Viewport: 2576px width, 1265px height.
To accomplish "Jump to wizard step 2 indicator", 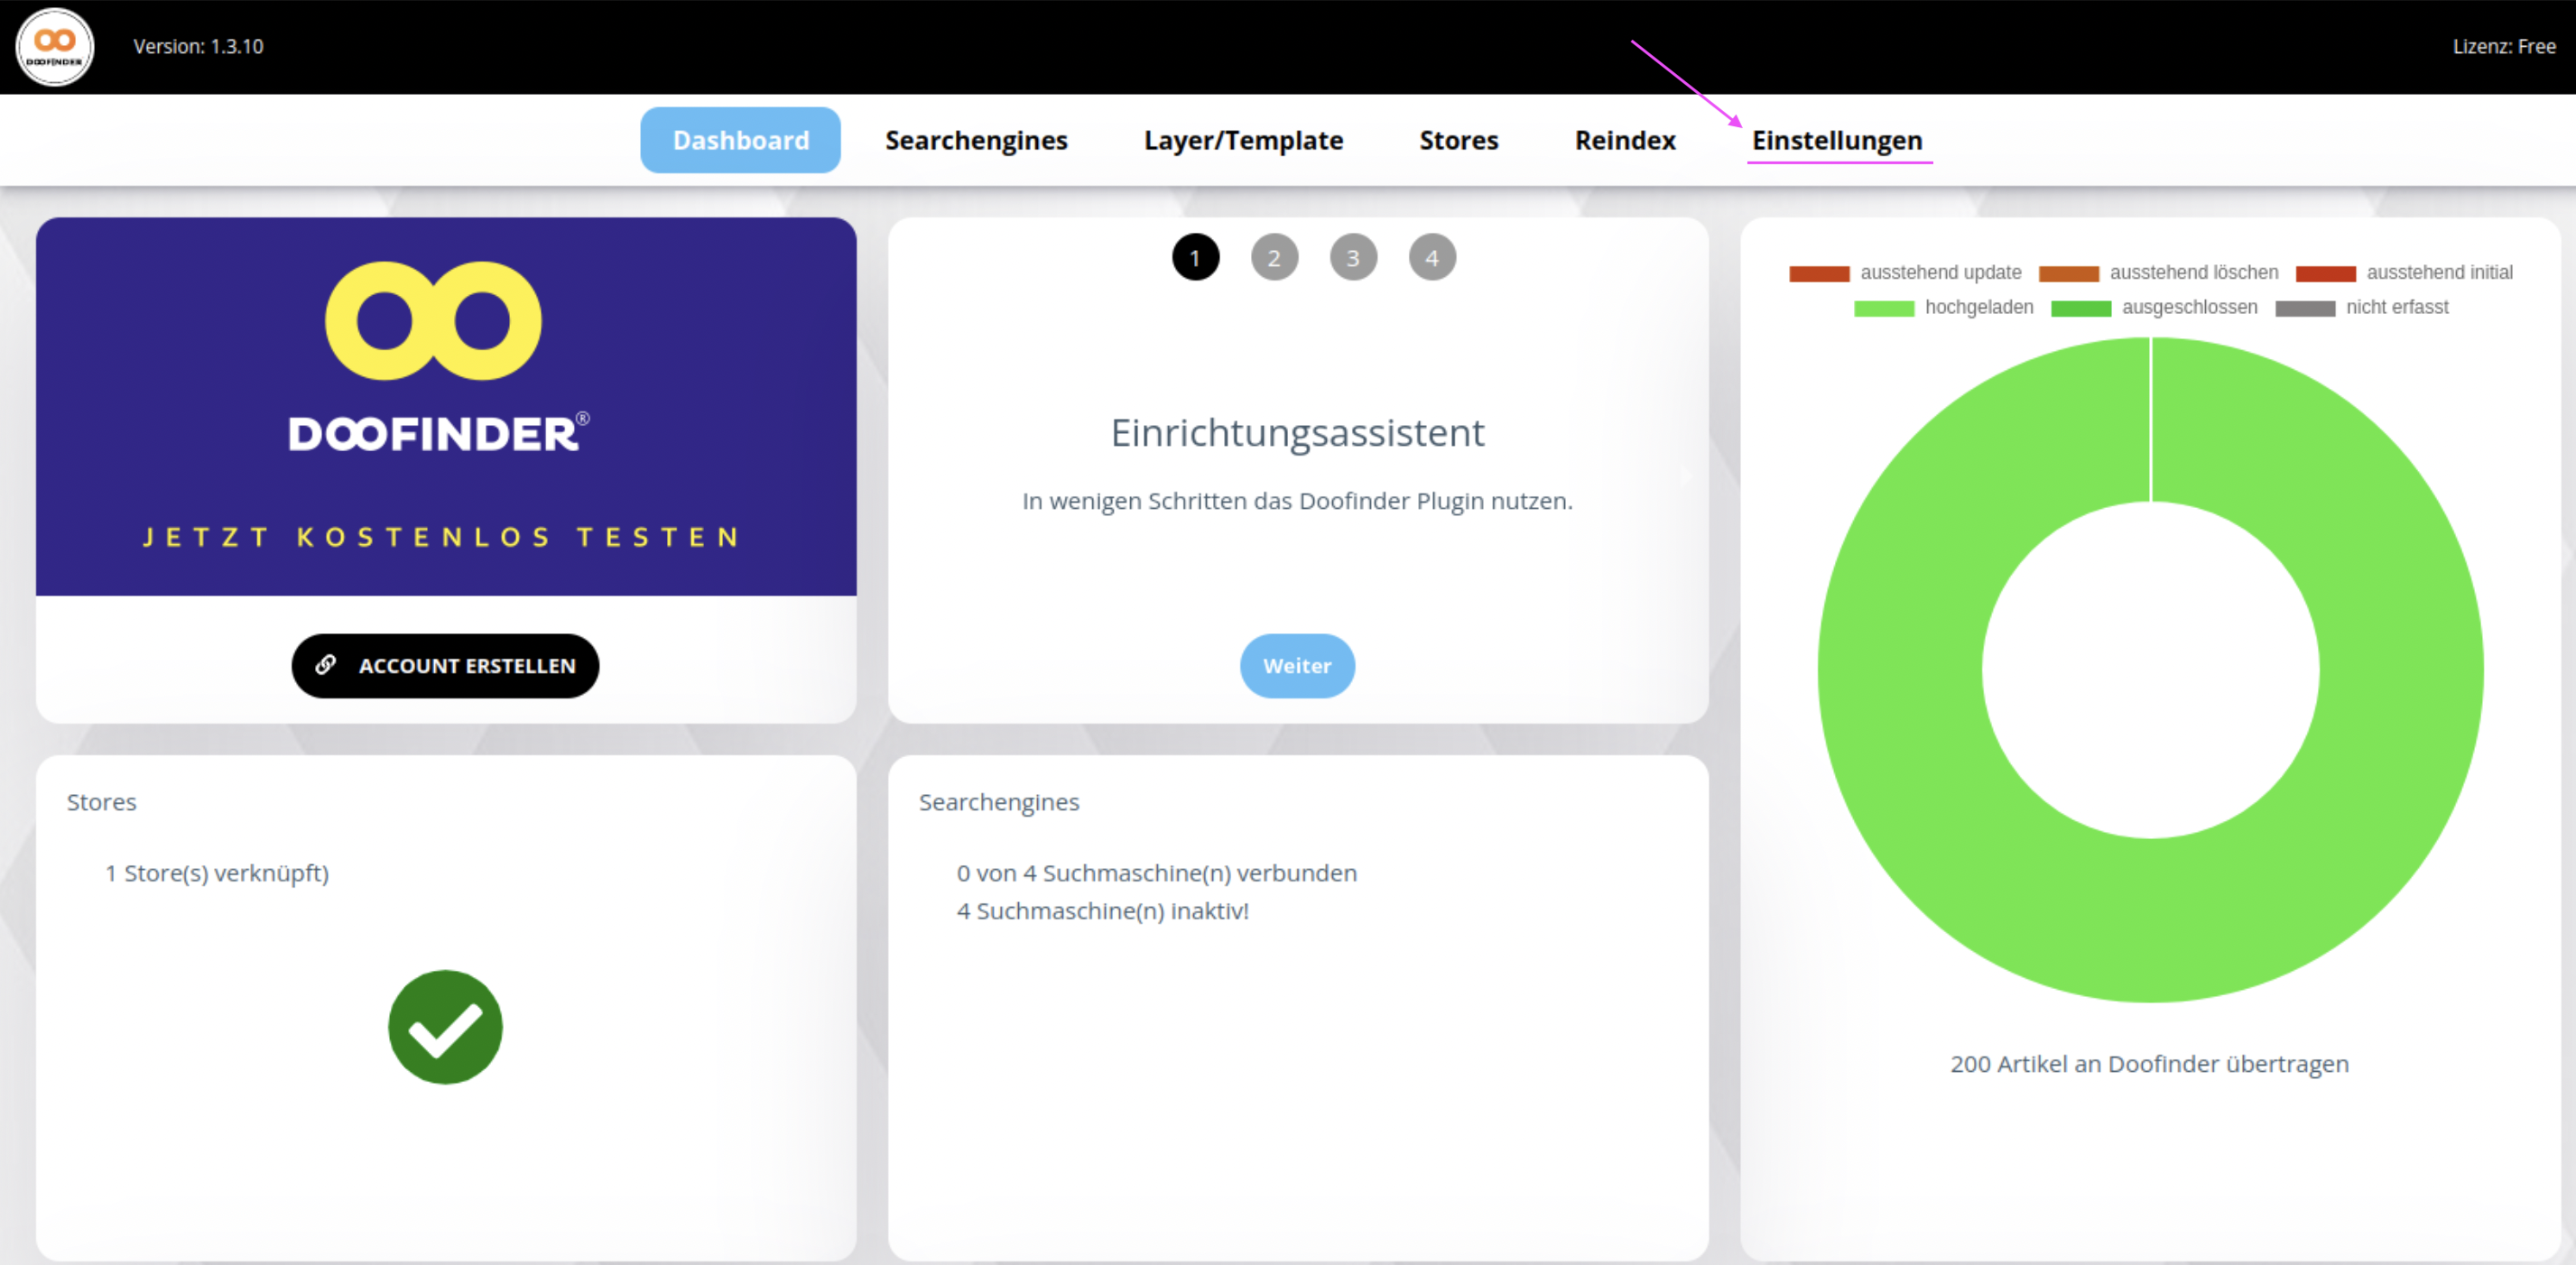I will (x=1274, y=258).
